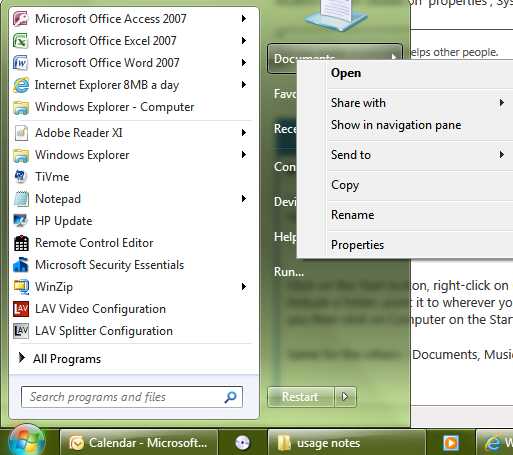Click the HP Update icon
The image size is (513, 455).
coord(21,221)
